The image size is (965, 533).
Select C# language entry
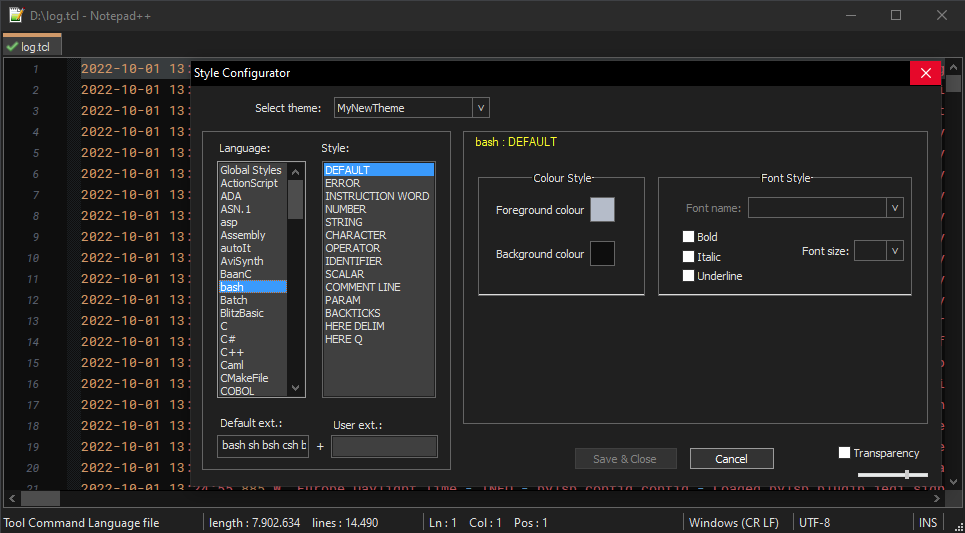pos(251,339)
